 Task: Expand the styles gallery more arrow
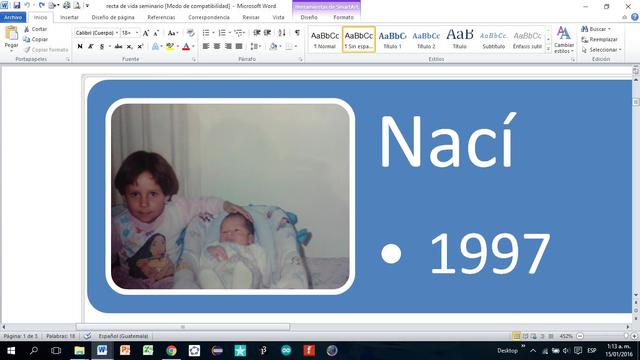coord(548,49)
